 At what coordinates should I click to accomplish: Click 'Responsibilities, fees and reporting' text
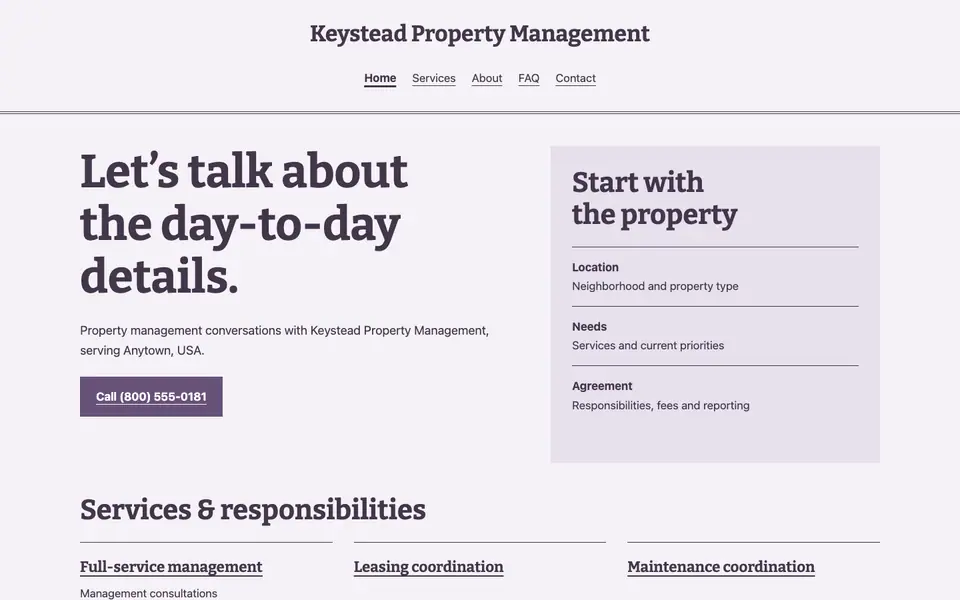coord(661,405)
